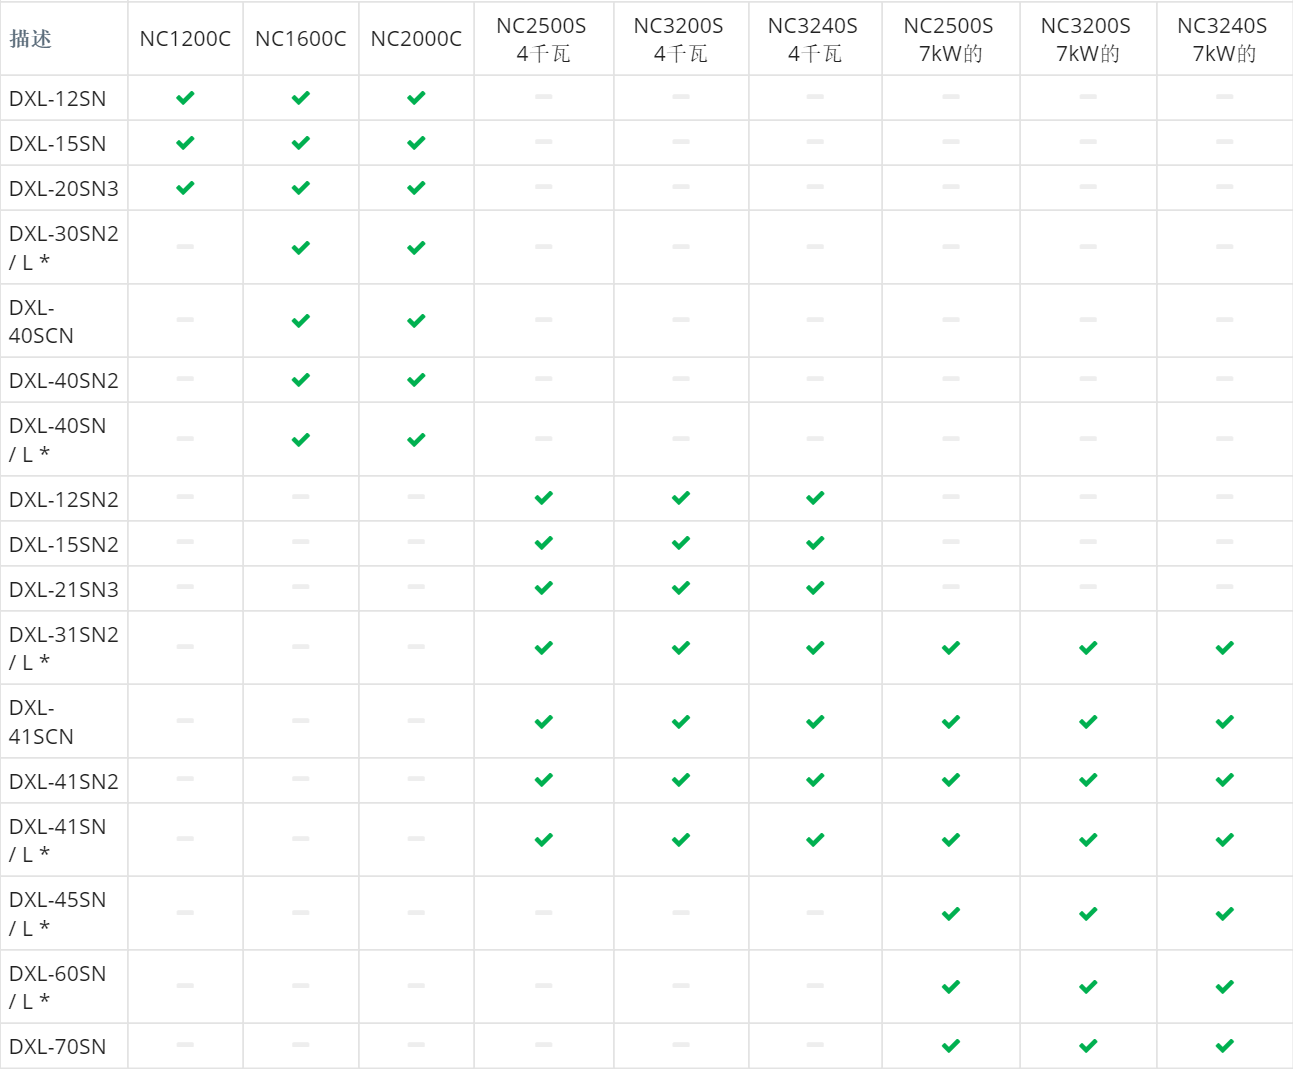The height and width of the screenshot is (1070, 1293).
Task: Click the DXL-40SN2 row label
Action: pyautogui.click(x=64, y=381)
